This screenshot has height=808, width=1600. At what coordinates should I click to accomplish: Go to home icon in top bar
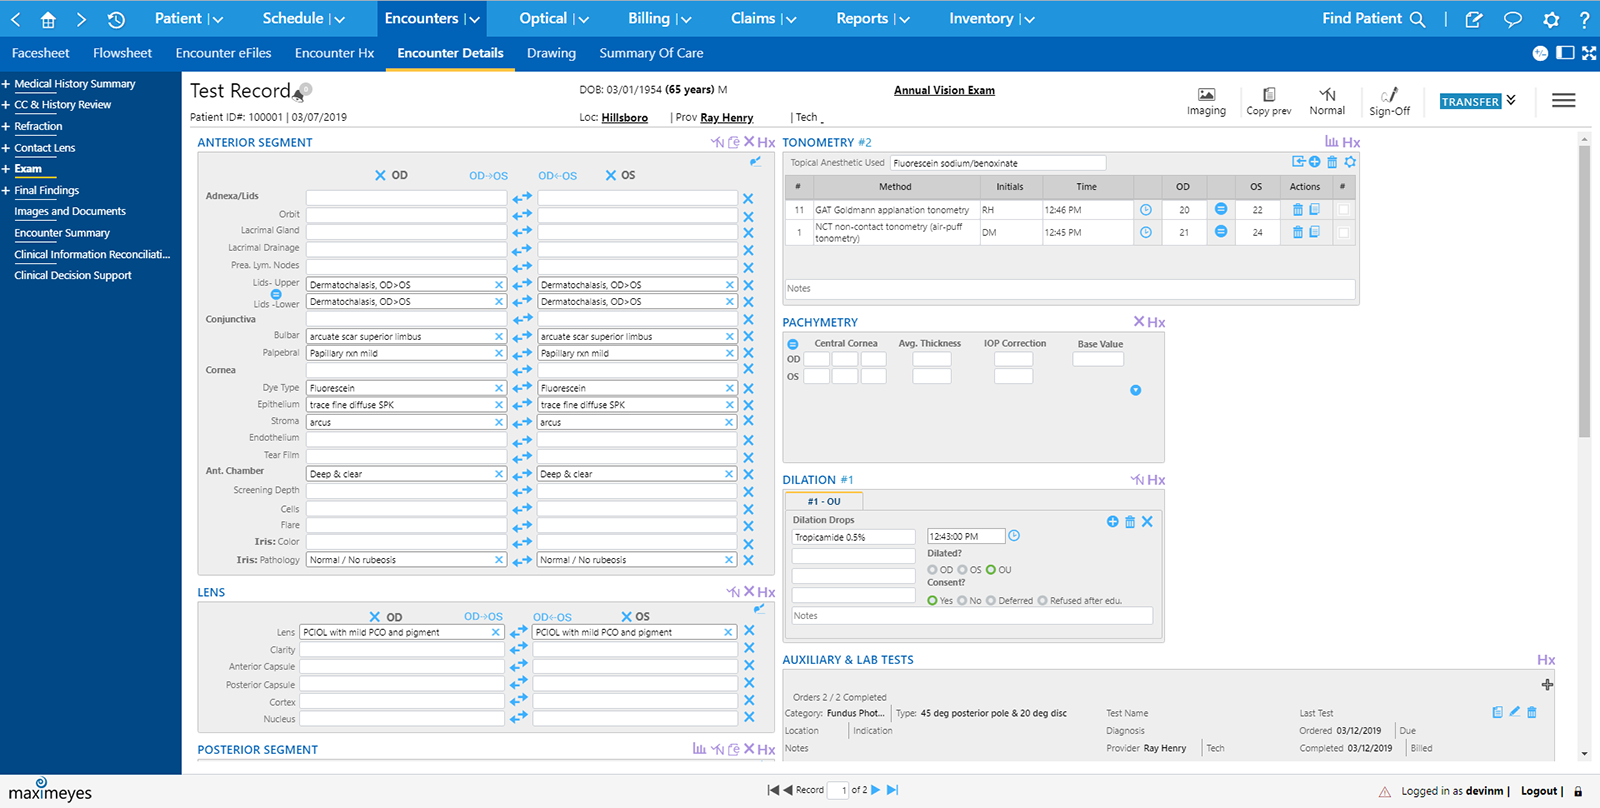48,19
